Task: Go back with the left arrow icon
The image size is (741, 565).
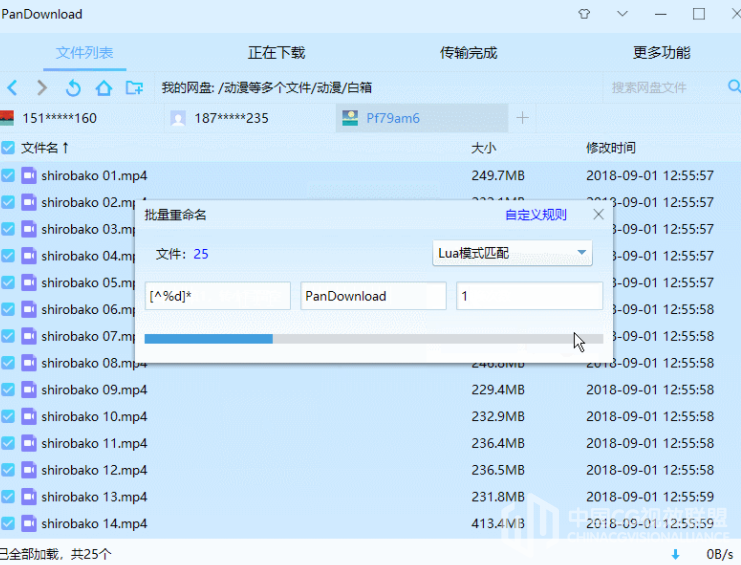Action: tap(13, 87)
